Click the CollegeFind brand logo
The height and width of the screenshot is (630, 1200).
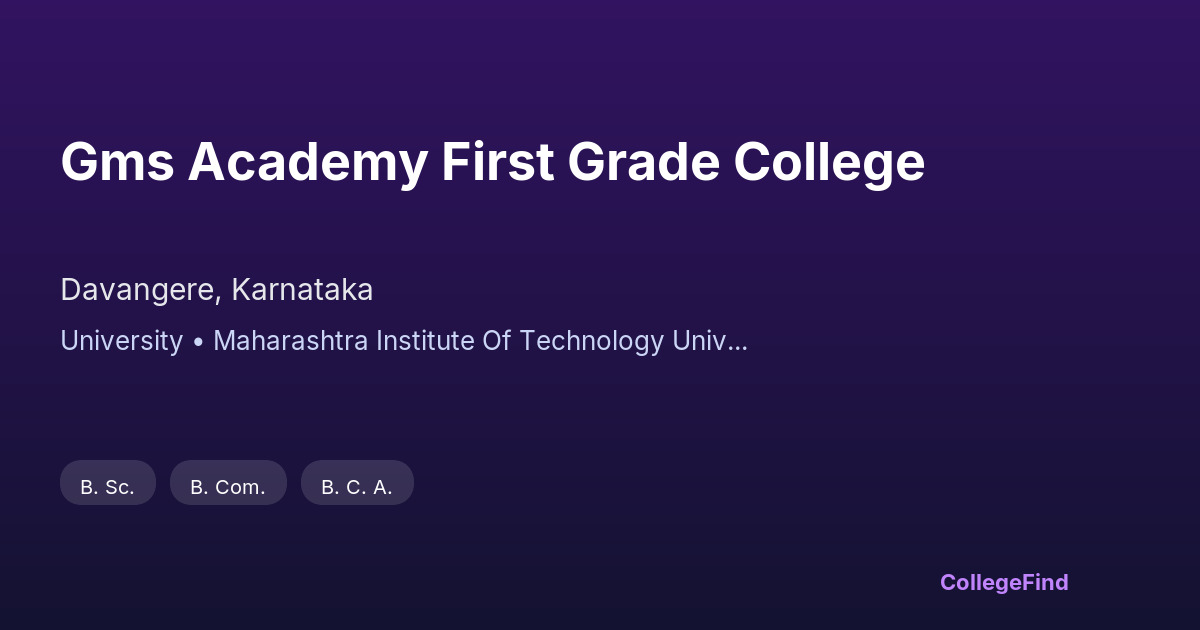click(x=1003, y=582)
